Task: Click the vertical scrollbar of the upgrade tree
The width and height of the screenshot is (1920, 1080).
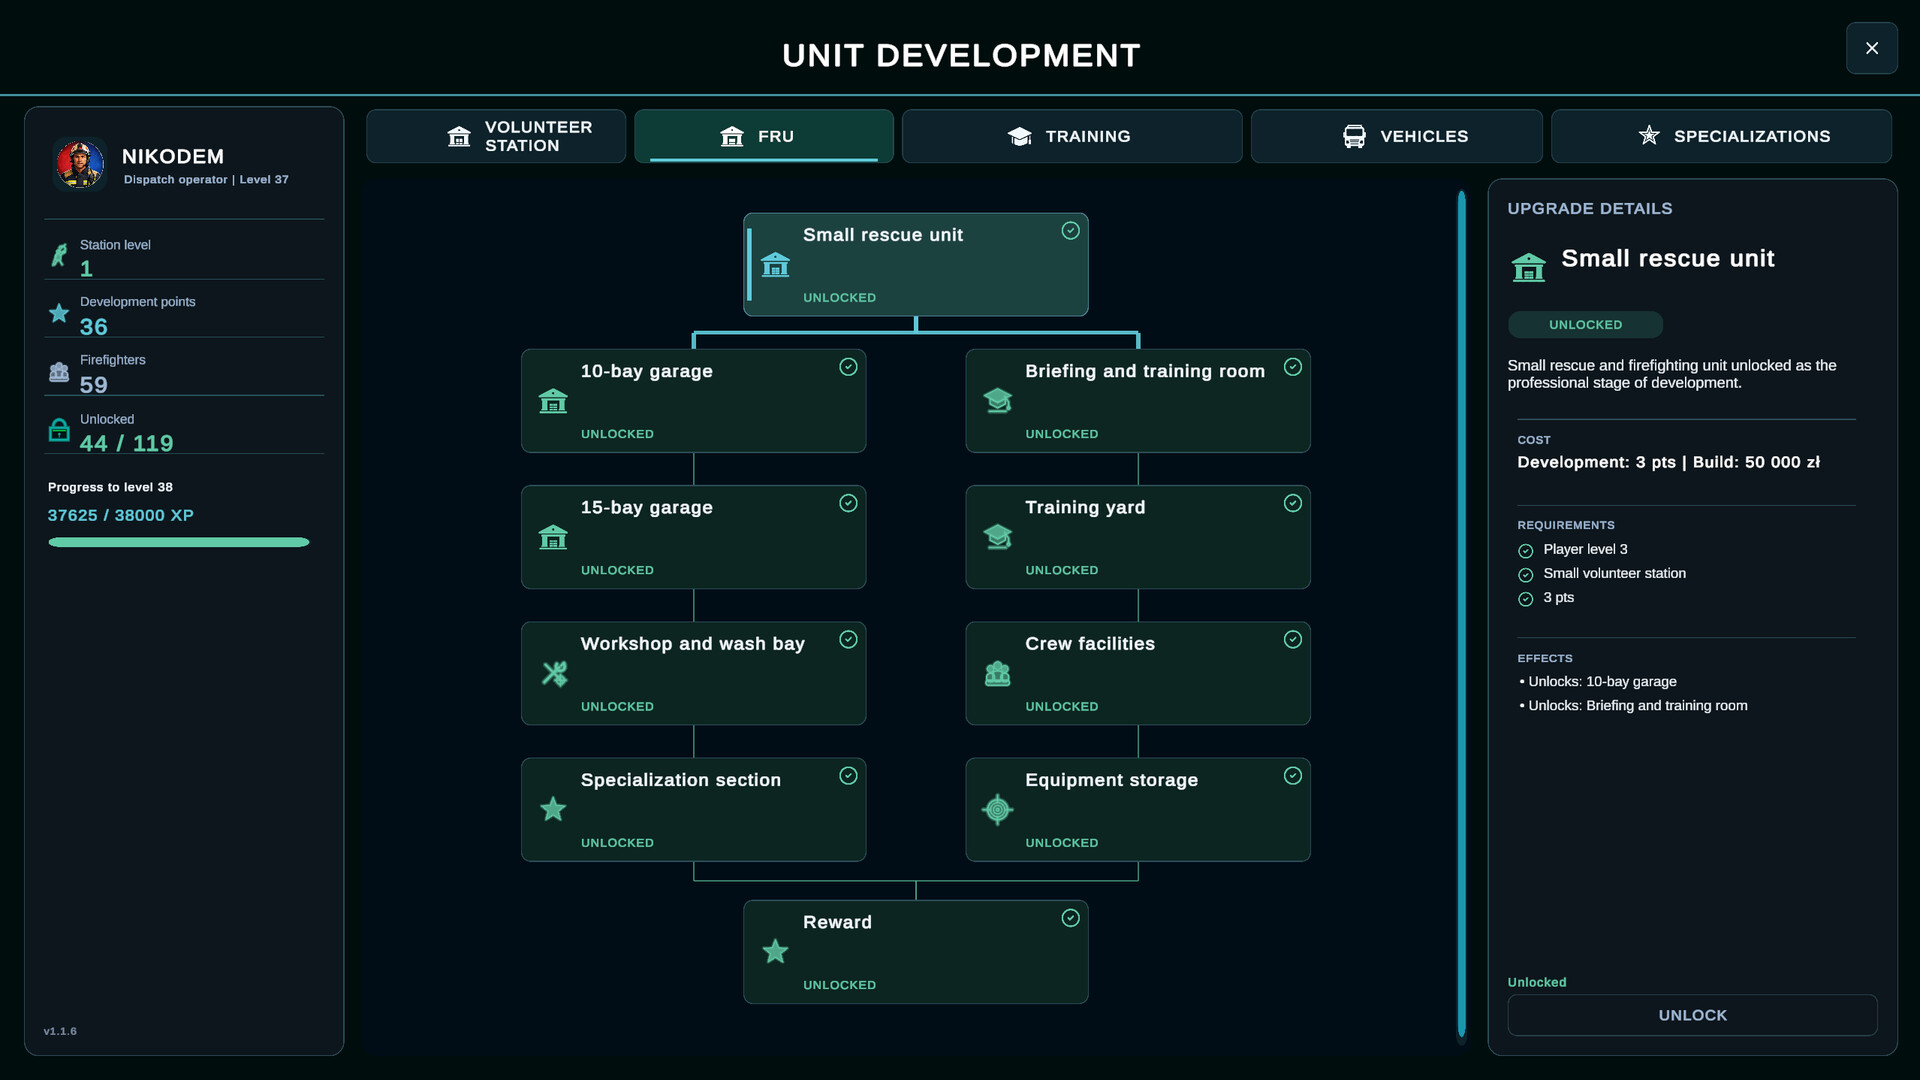Action: tap(1461, 614)
